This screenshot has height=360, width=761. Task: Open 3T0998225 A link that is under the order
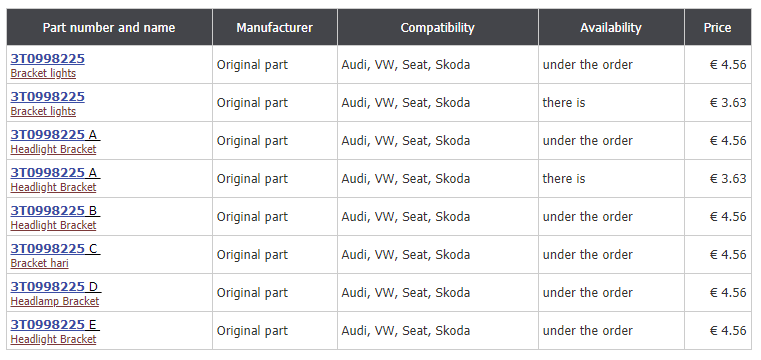coord(55,134)
